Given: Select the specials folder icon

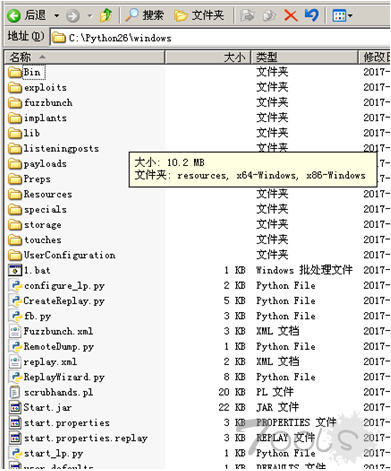Looking at the screenshot, I should coord(14,210).
